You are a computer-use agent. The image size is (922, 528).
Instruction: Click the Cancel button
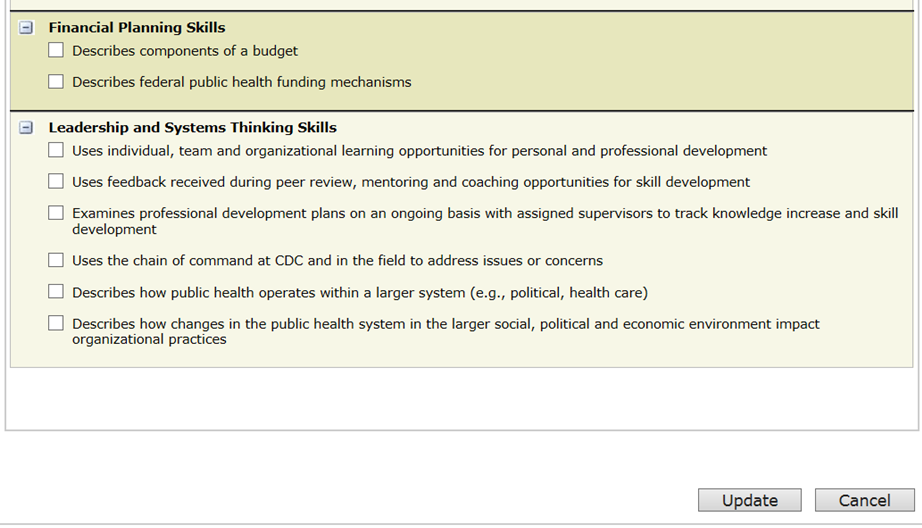pyautogui.click(x=864, y=500)
